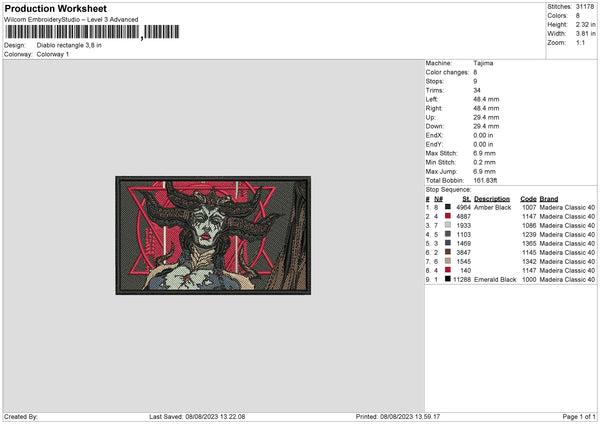
Task: Click the blue swatch in stop 5
Action: (x=448, y=243)
